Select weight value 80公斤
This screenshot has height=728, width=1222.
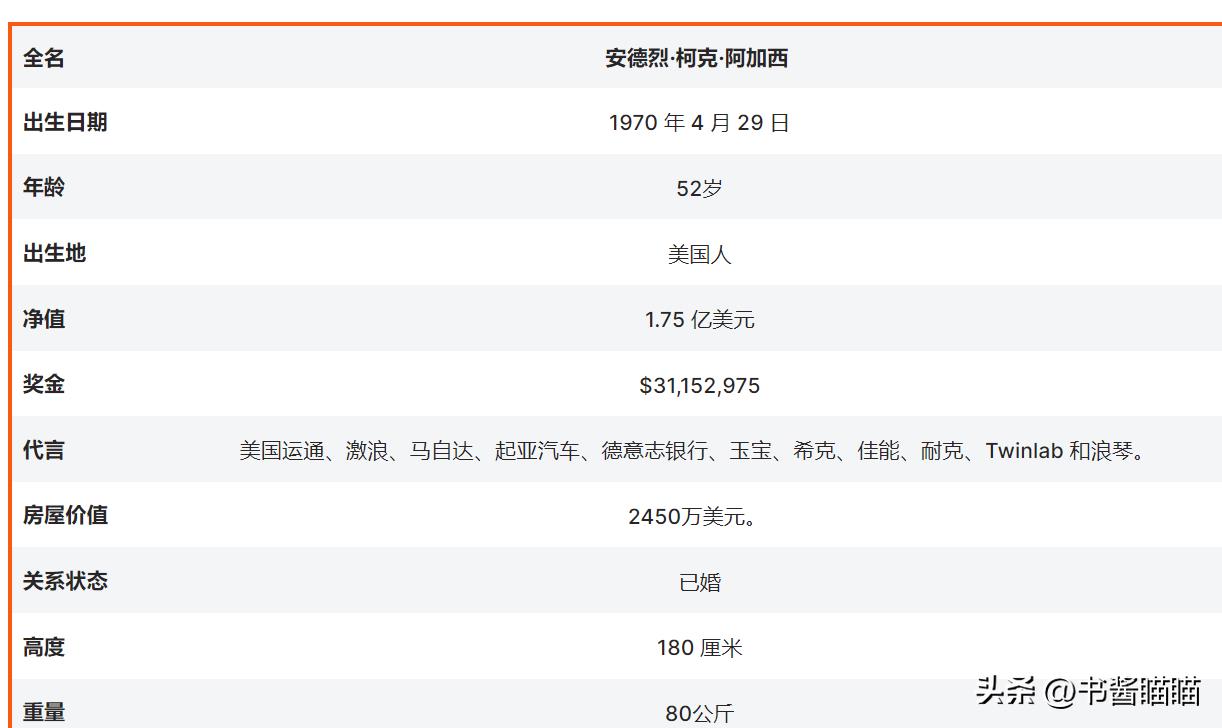699,714
